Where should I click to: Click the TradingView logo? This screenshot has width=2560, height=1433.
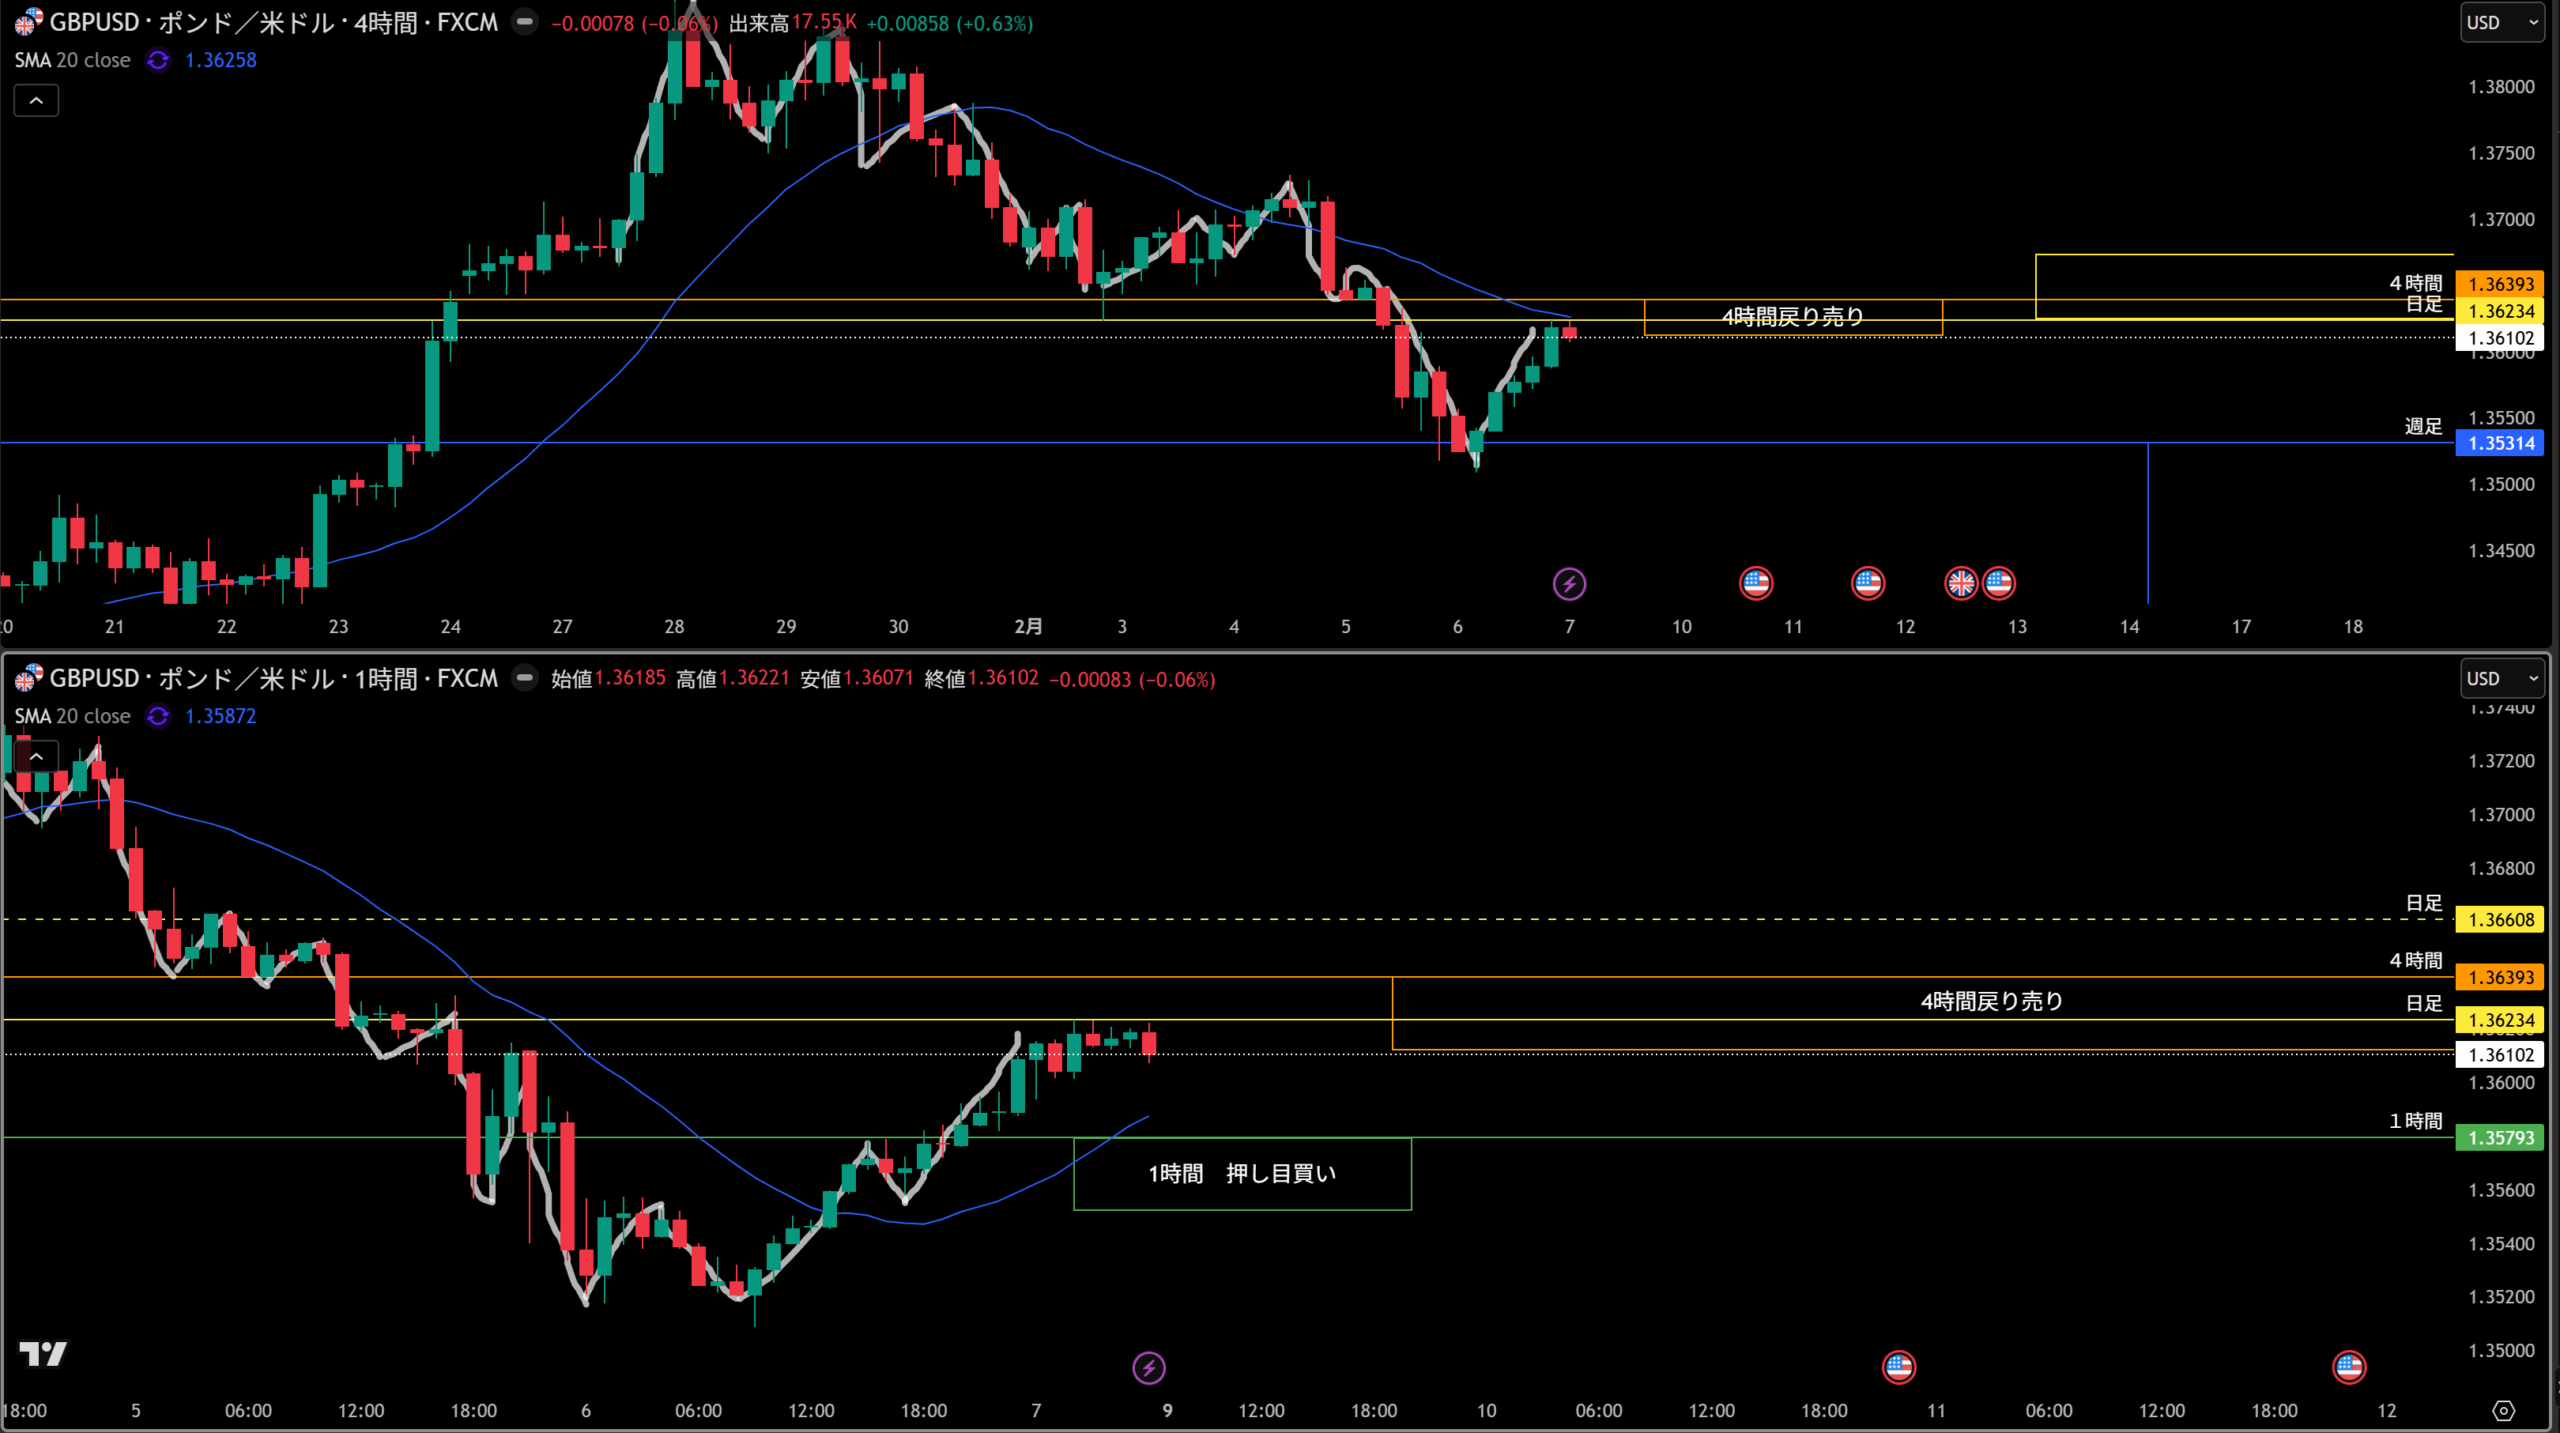tap(43, 1354)
